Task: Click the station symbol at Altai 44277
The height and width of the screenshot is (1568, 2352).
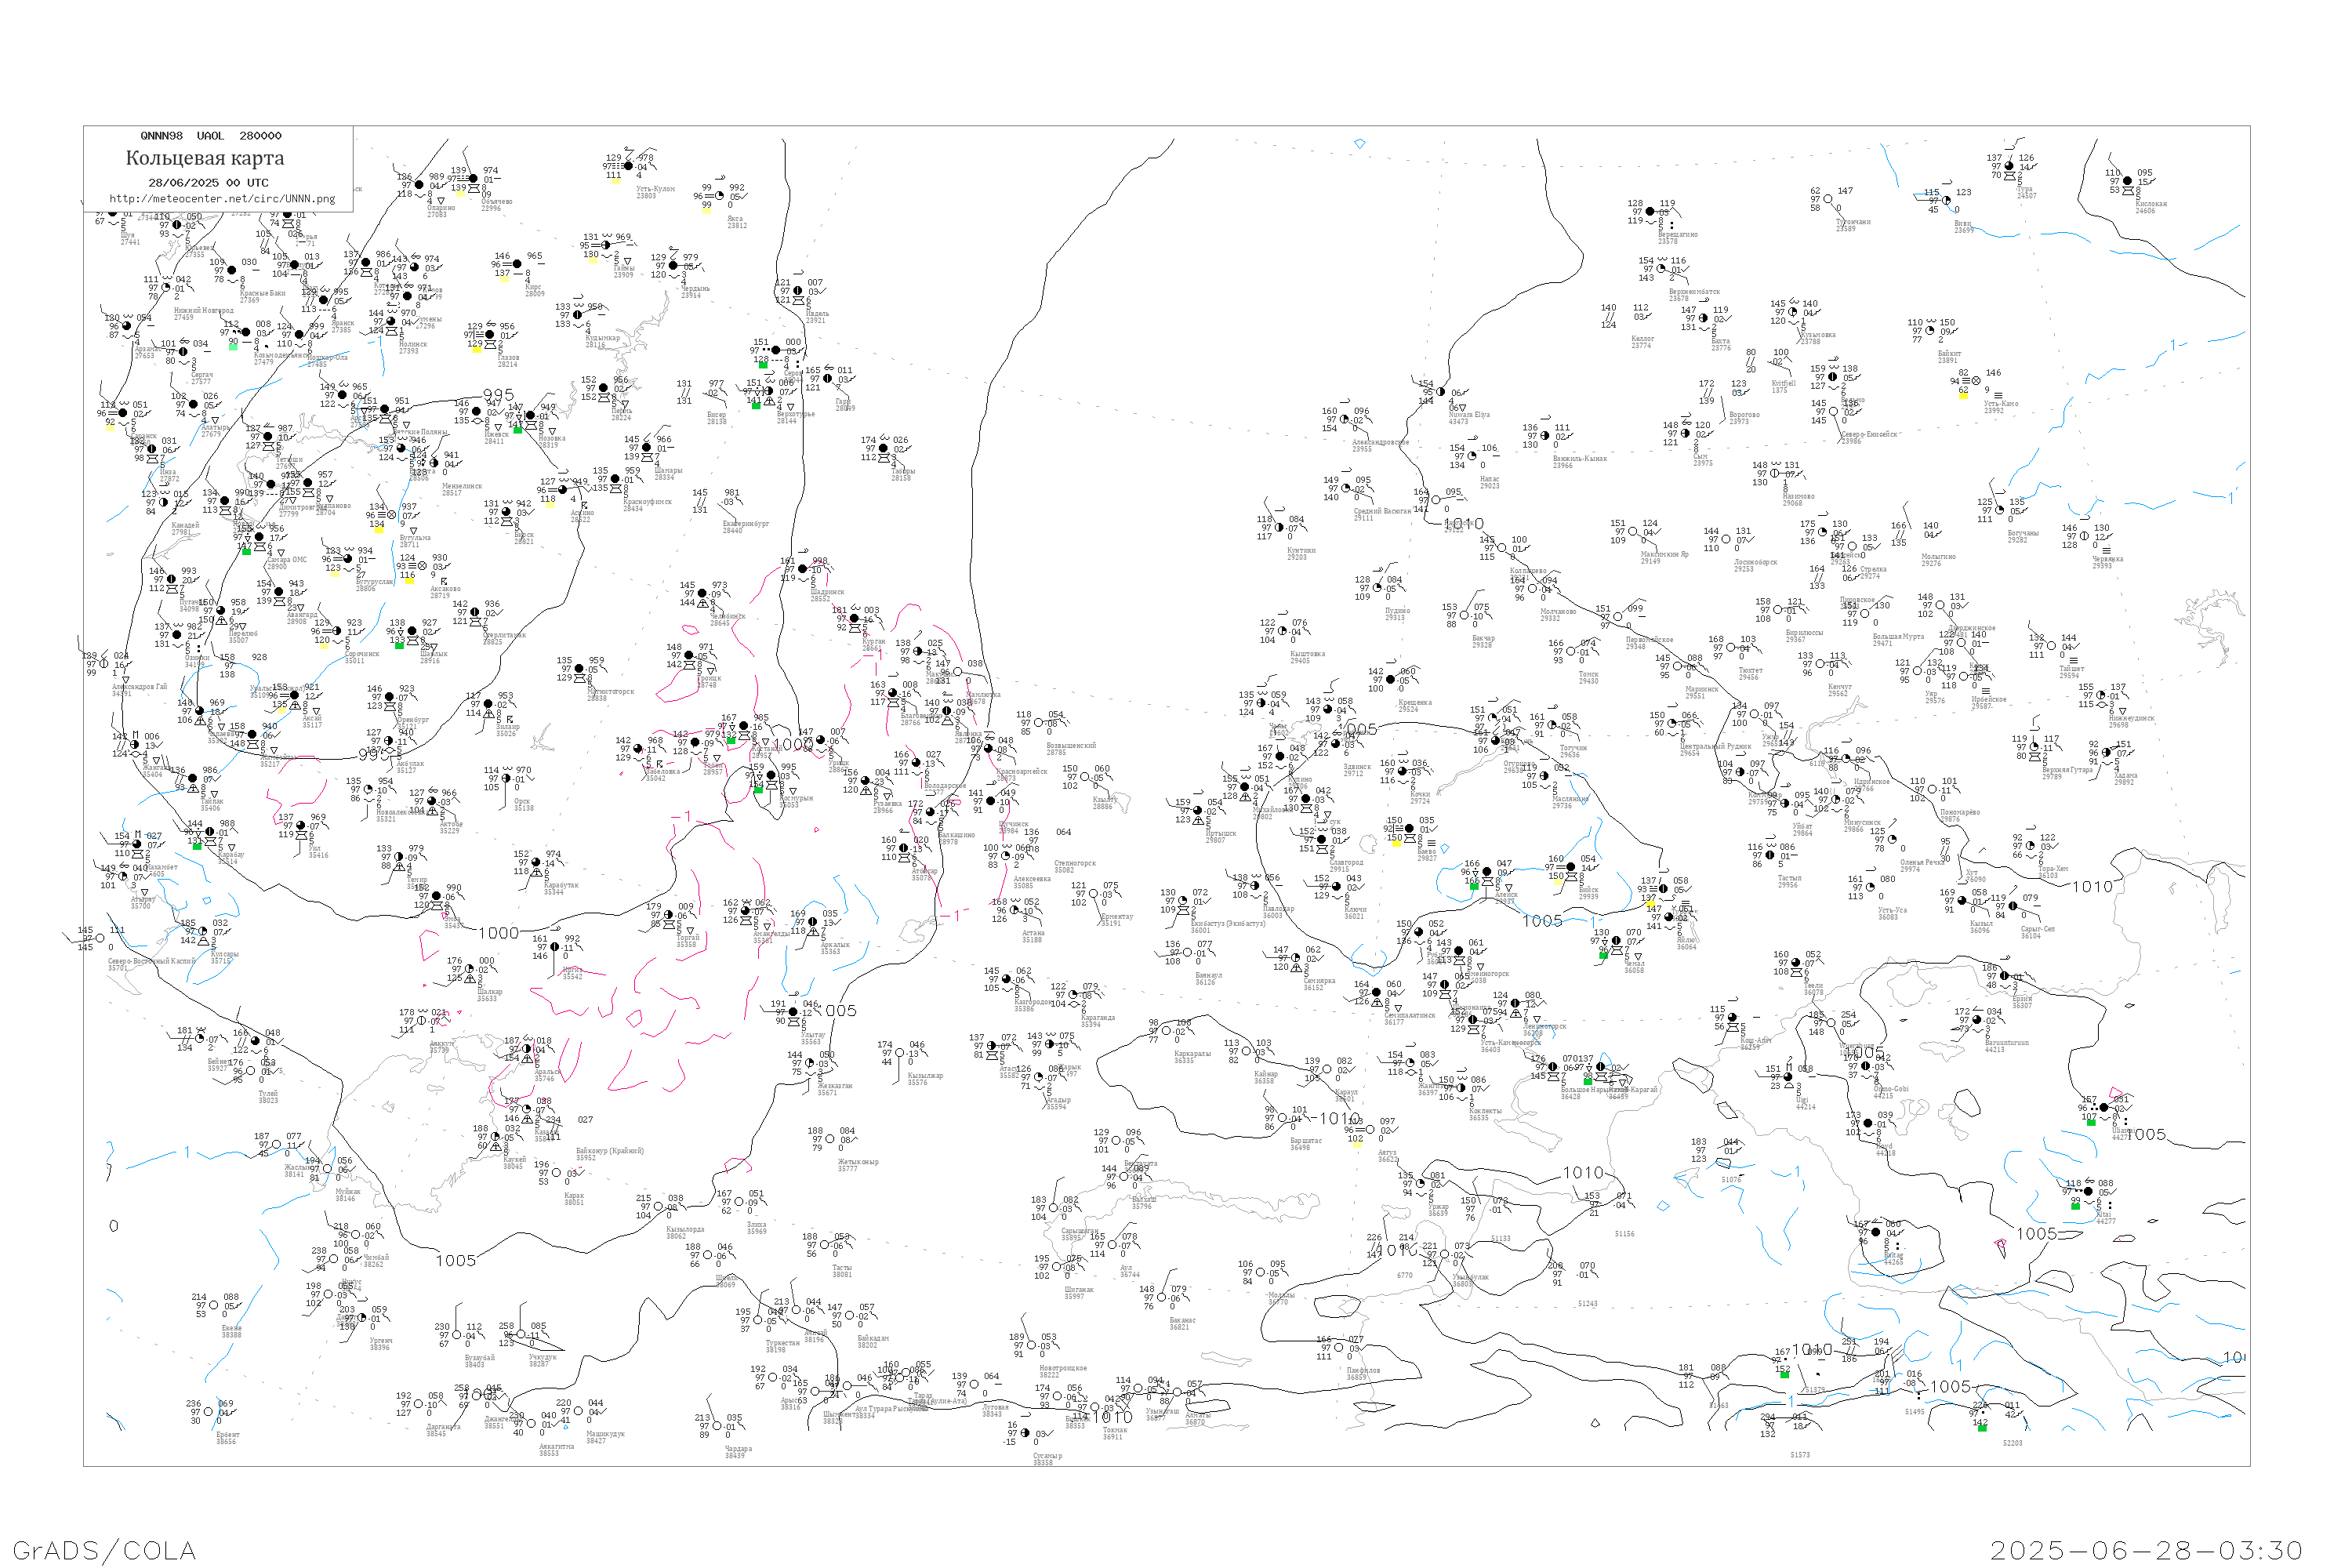Action: pyautogui.click(x=2088, y=1191)
